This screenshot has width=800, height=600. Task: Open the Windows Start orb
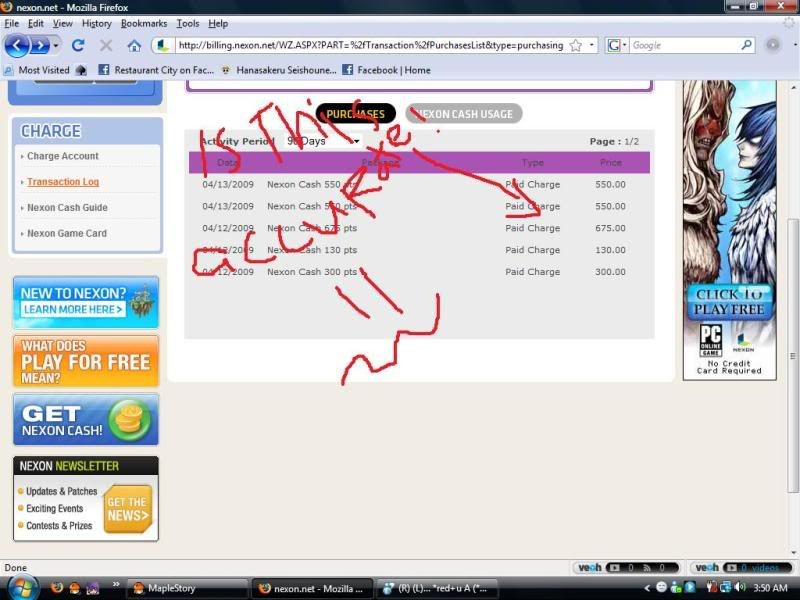(x=21, y=586)
